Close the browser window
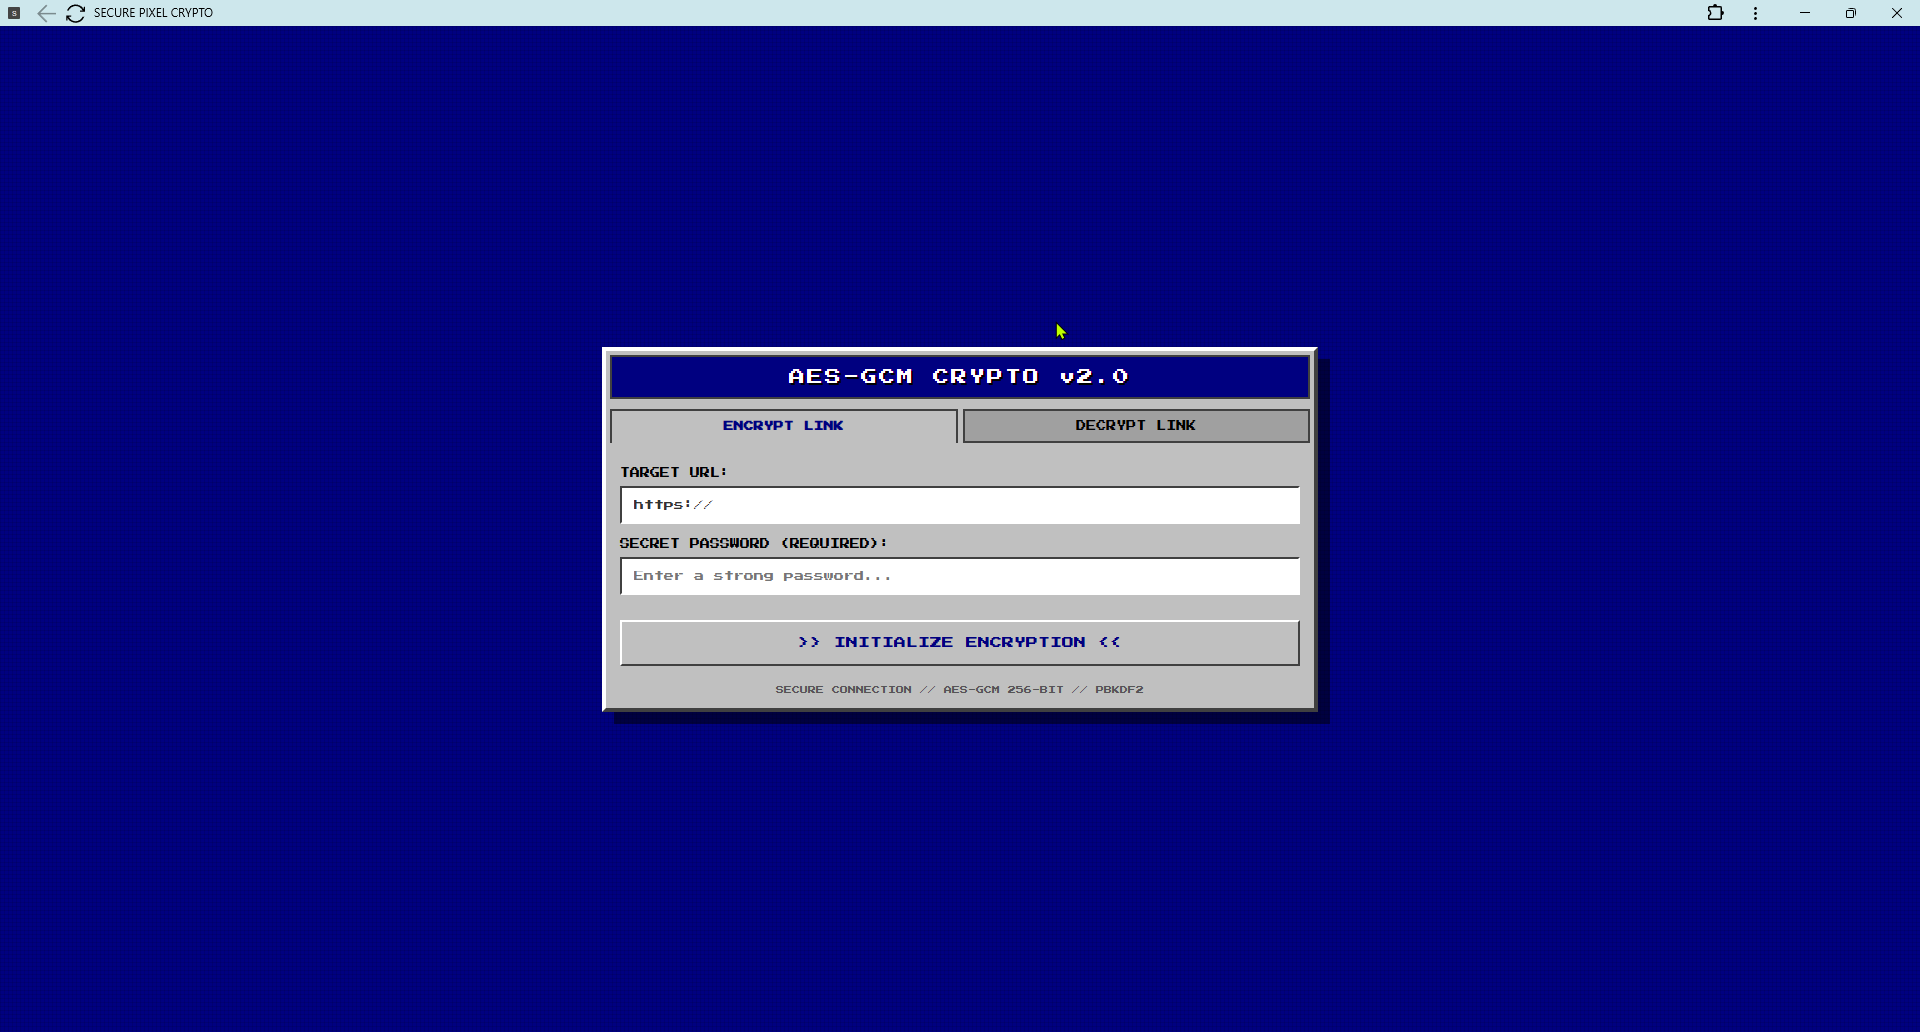The width and height of the screenshot is (1920, 1032). coord(1897,13)
